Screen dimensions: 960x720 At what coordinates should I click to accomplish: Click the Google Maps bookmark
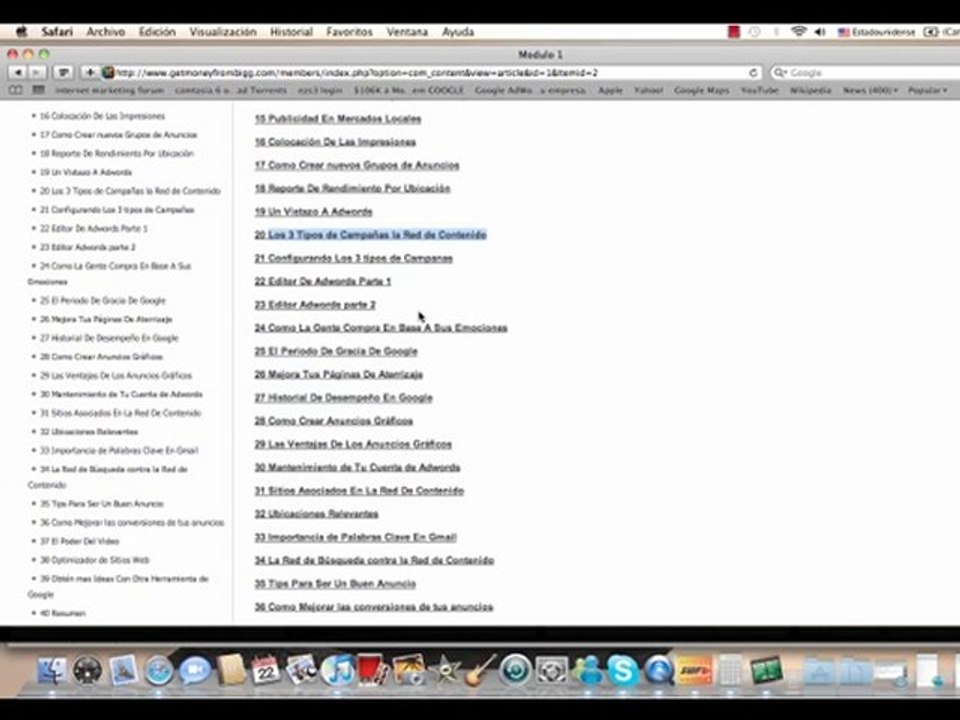point(702,91)
